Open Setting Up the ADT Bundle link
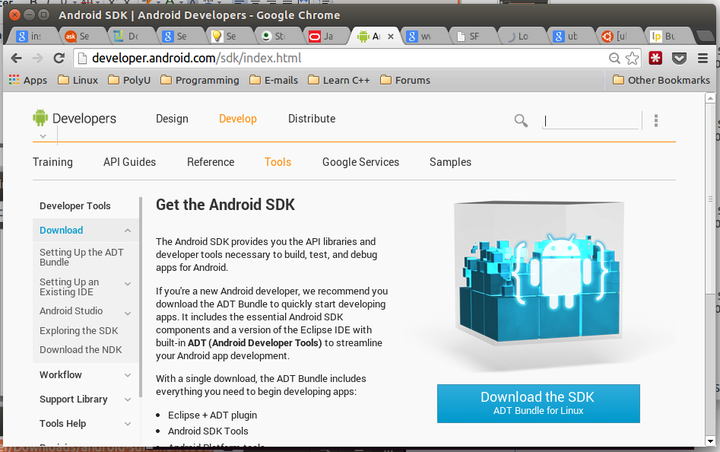Screen dimensions: 720x452 tap(81, 257)
